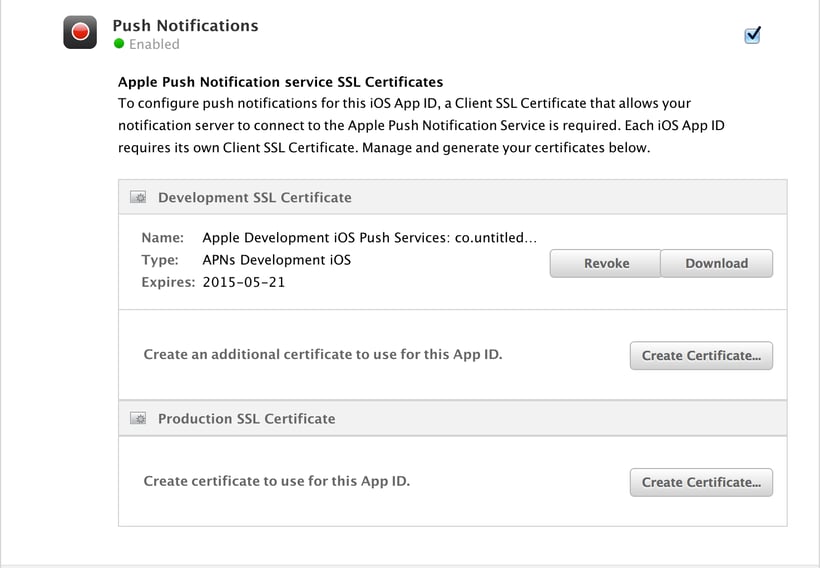
Task: Click the 'Create certificate to use' production text
Action: point(276,481)
